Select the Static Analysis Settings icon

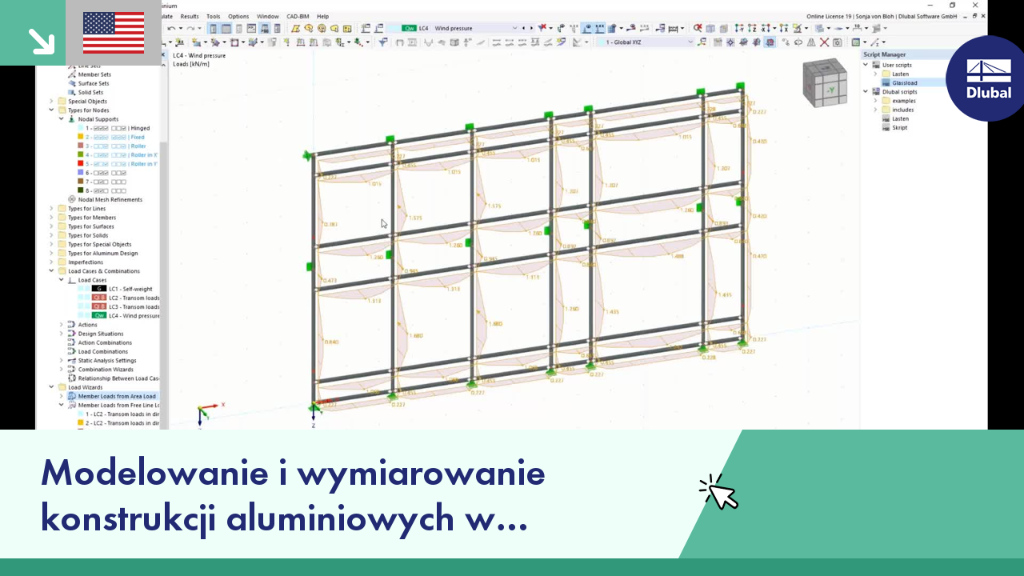click(72, 360)
